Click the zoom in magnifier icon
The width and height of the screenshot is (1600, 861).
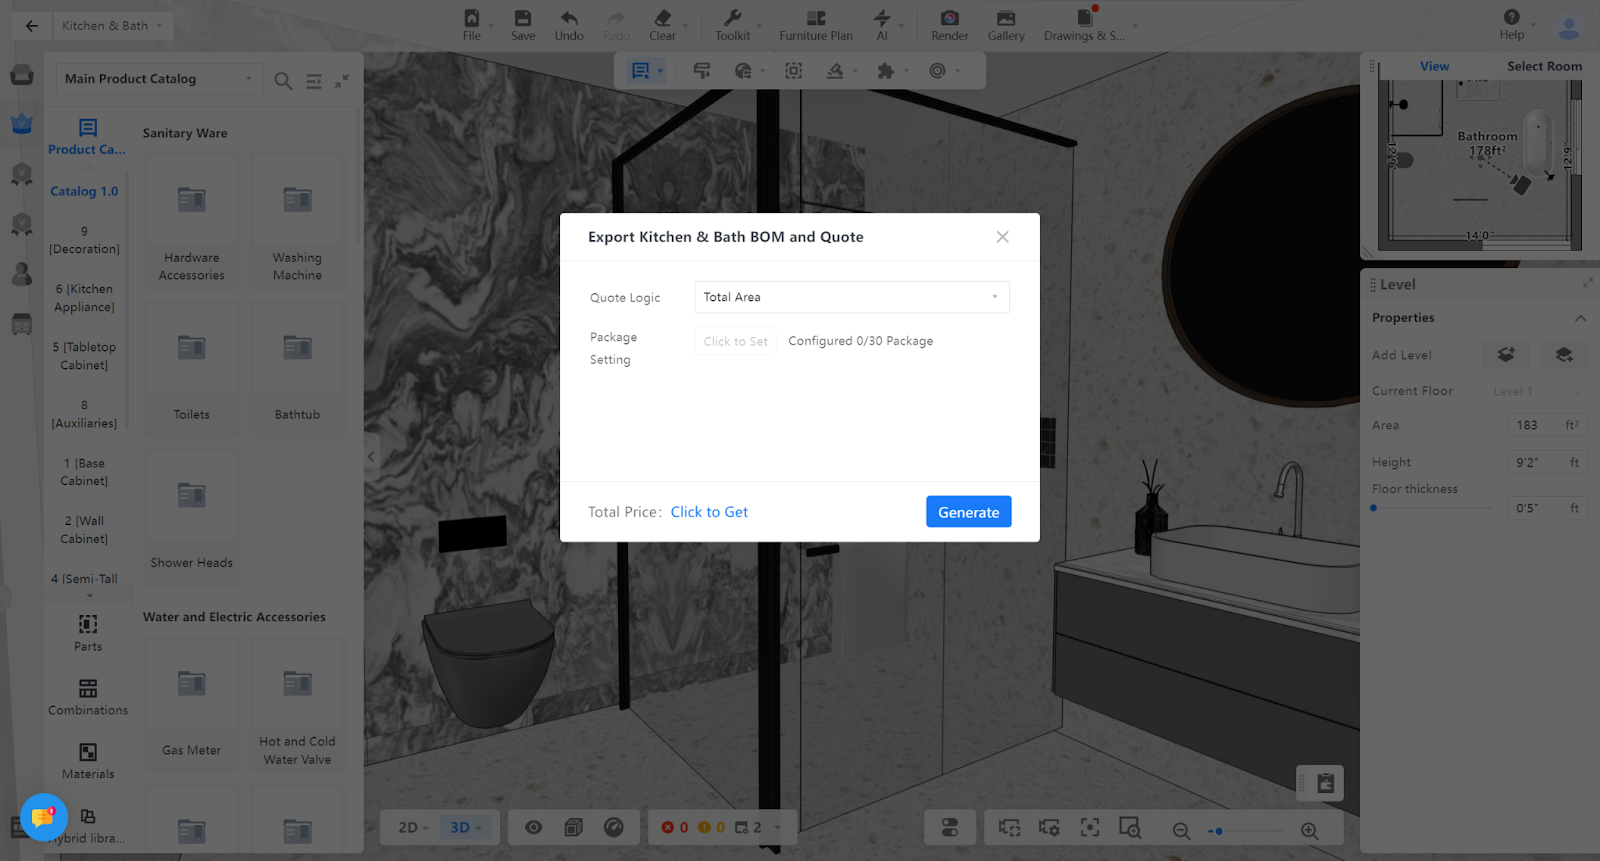1309,831
